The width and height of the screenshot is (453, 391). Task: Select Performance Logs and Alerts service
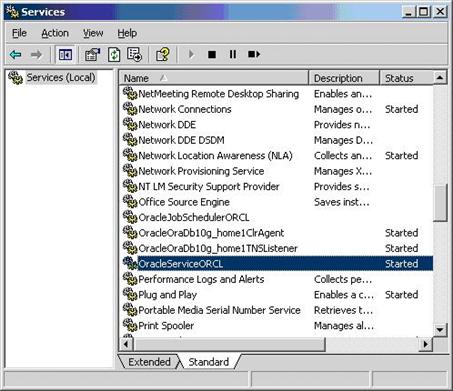201,279
